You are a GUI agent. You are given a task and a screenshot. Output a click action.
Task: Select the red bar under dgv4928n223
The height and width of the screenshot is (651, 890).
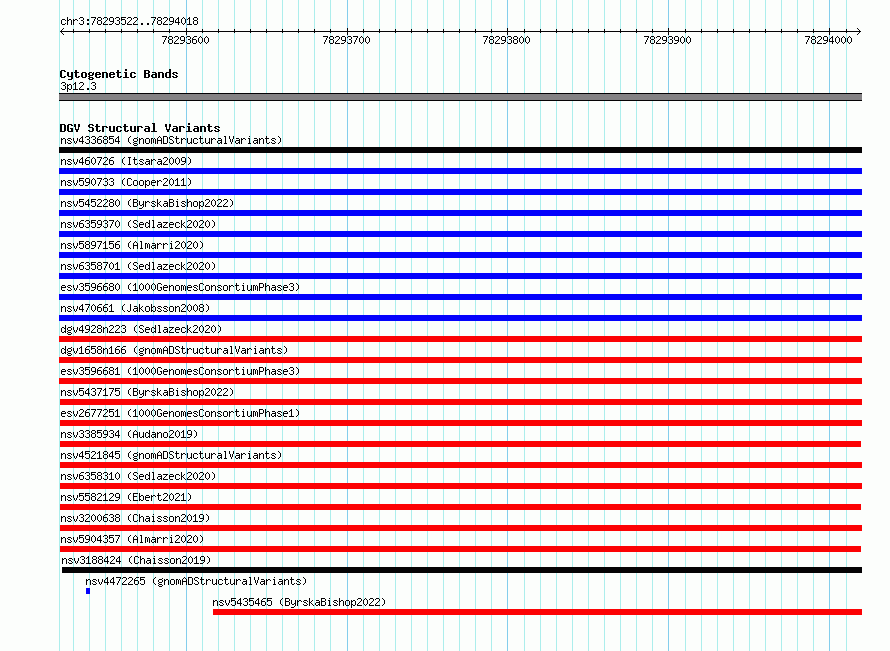point(460,339)
